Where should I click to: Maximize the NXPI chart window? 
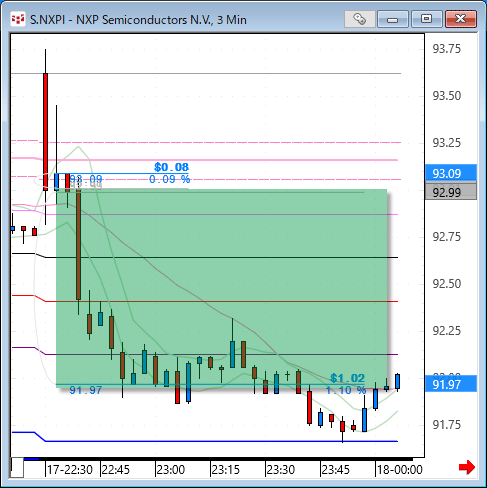426,19
